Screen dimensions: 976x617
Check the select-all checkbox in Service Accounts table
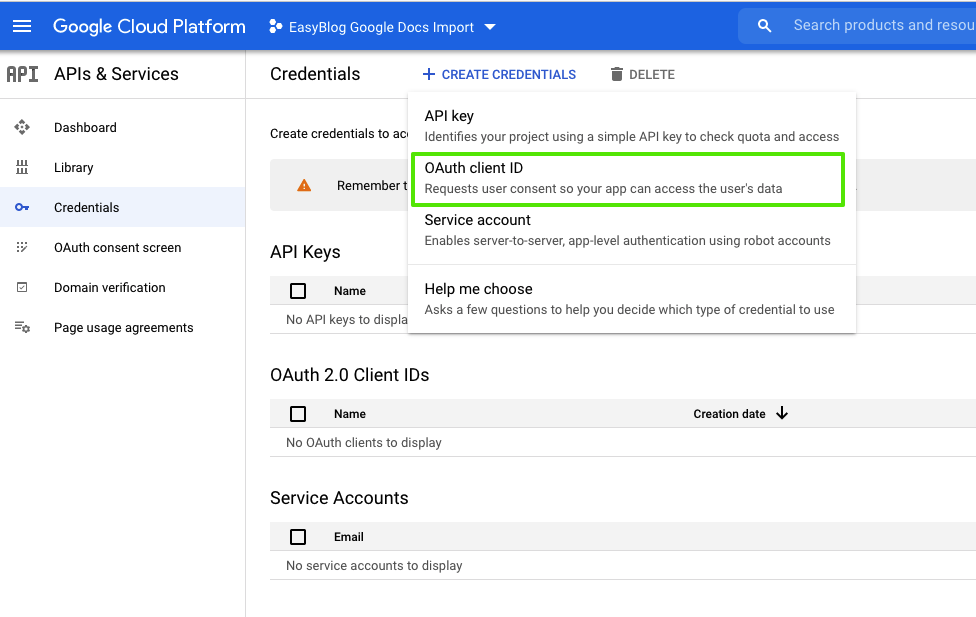(x=298, y=537)
